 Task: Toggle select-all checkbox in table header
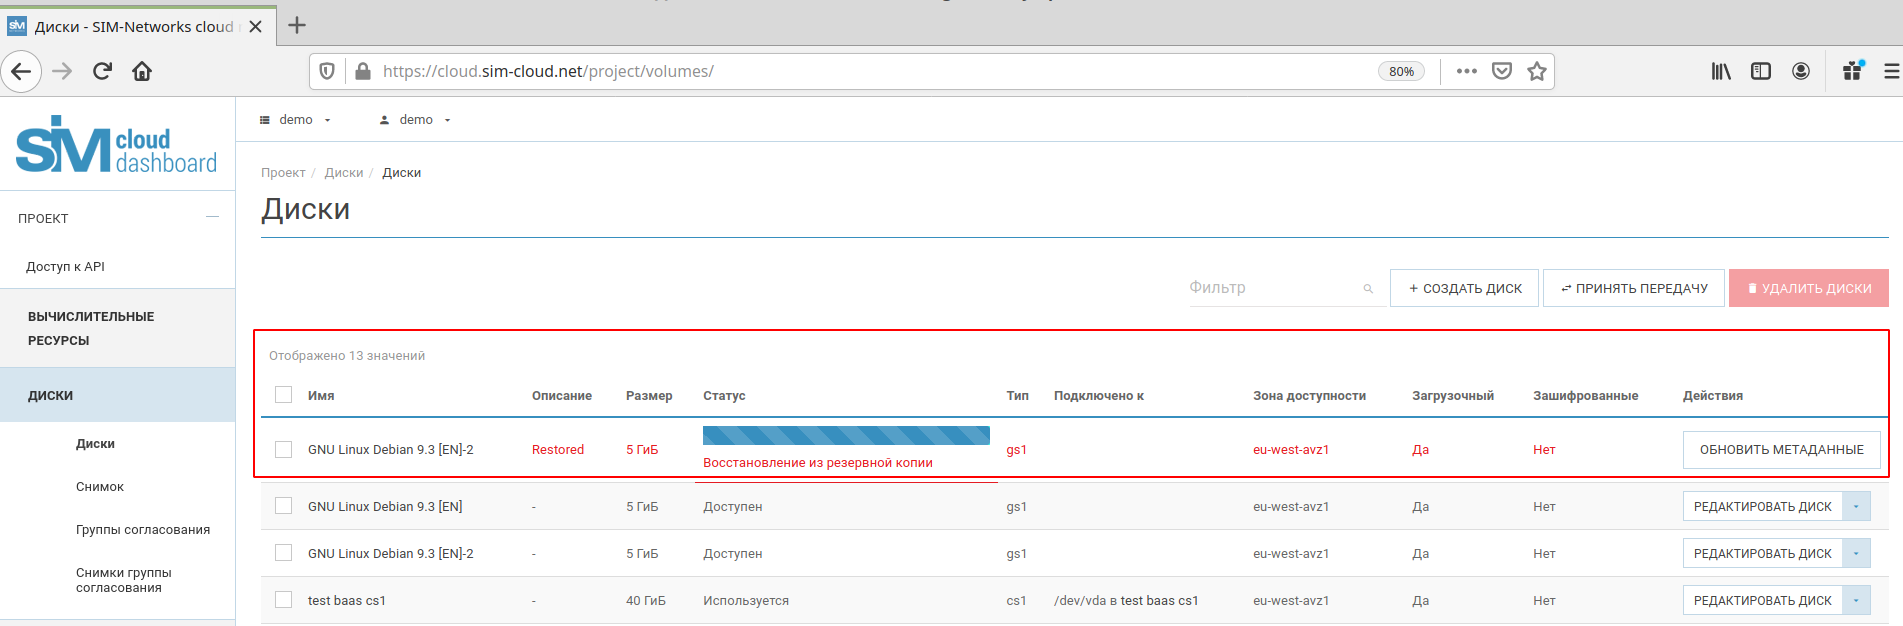(x=284, y=395)
